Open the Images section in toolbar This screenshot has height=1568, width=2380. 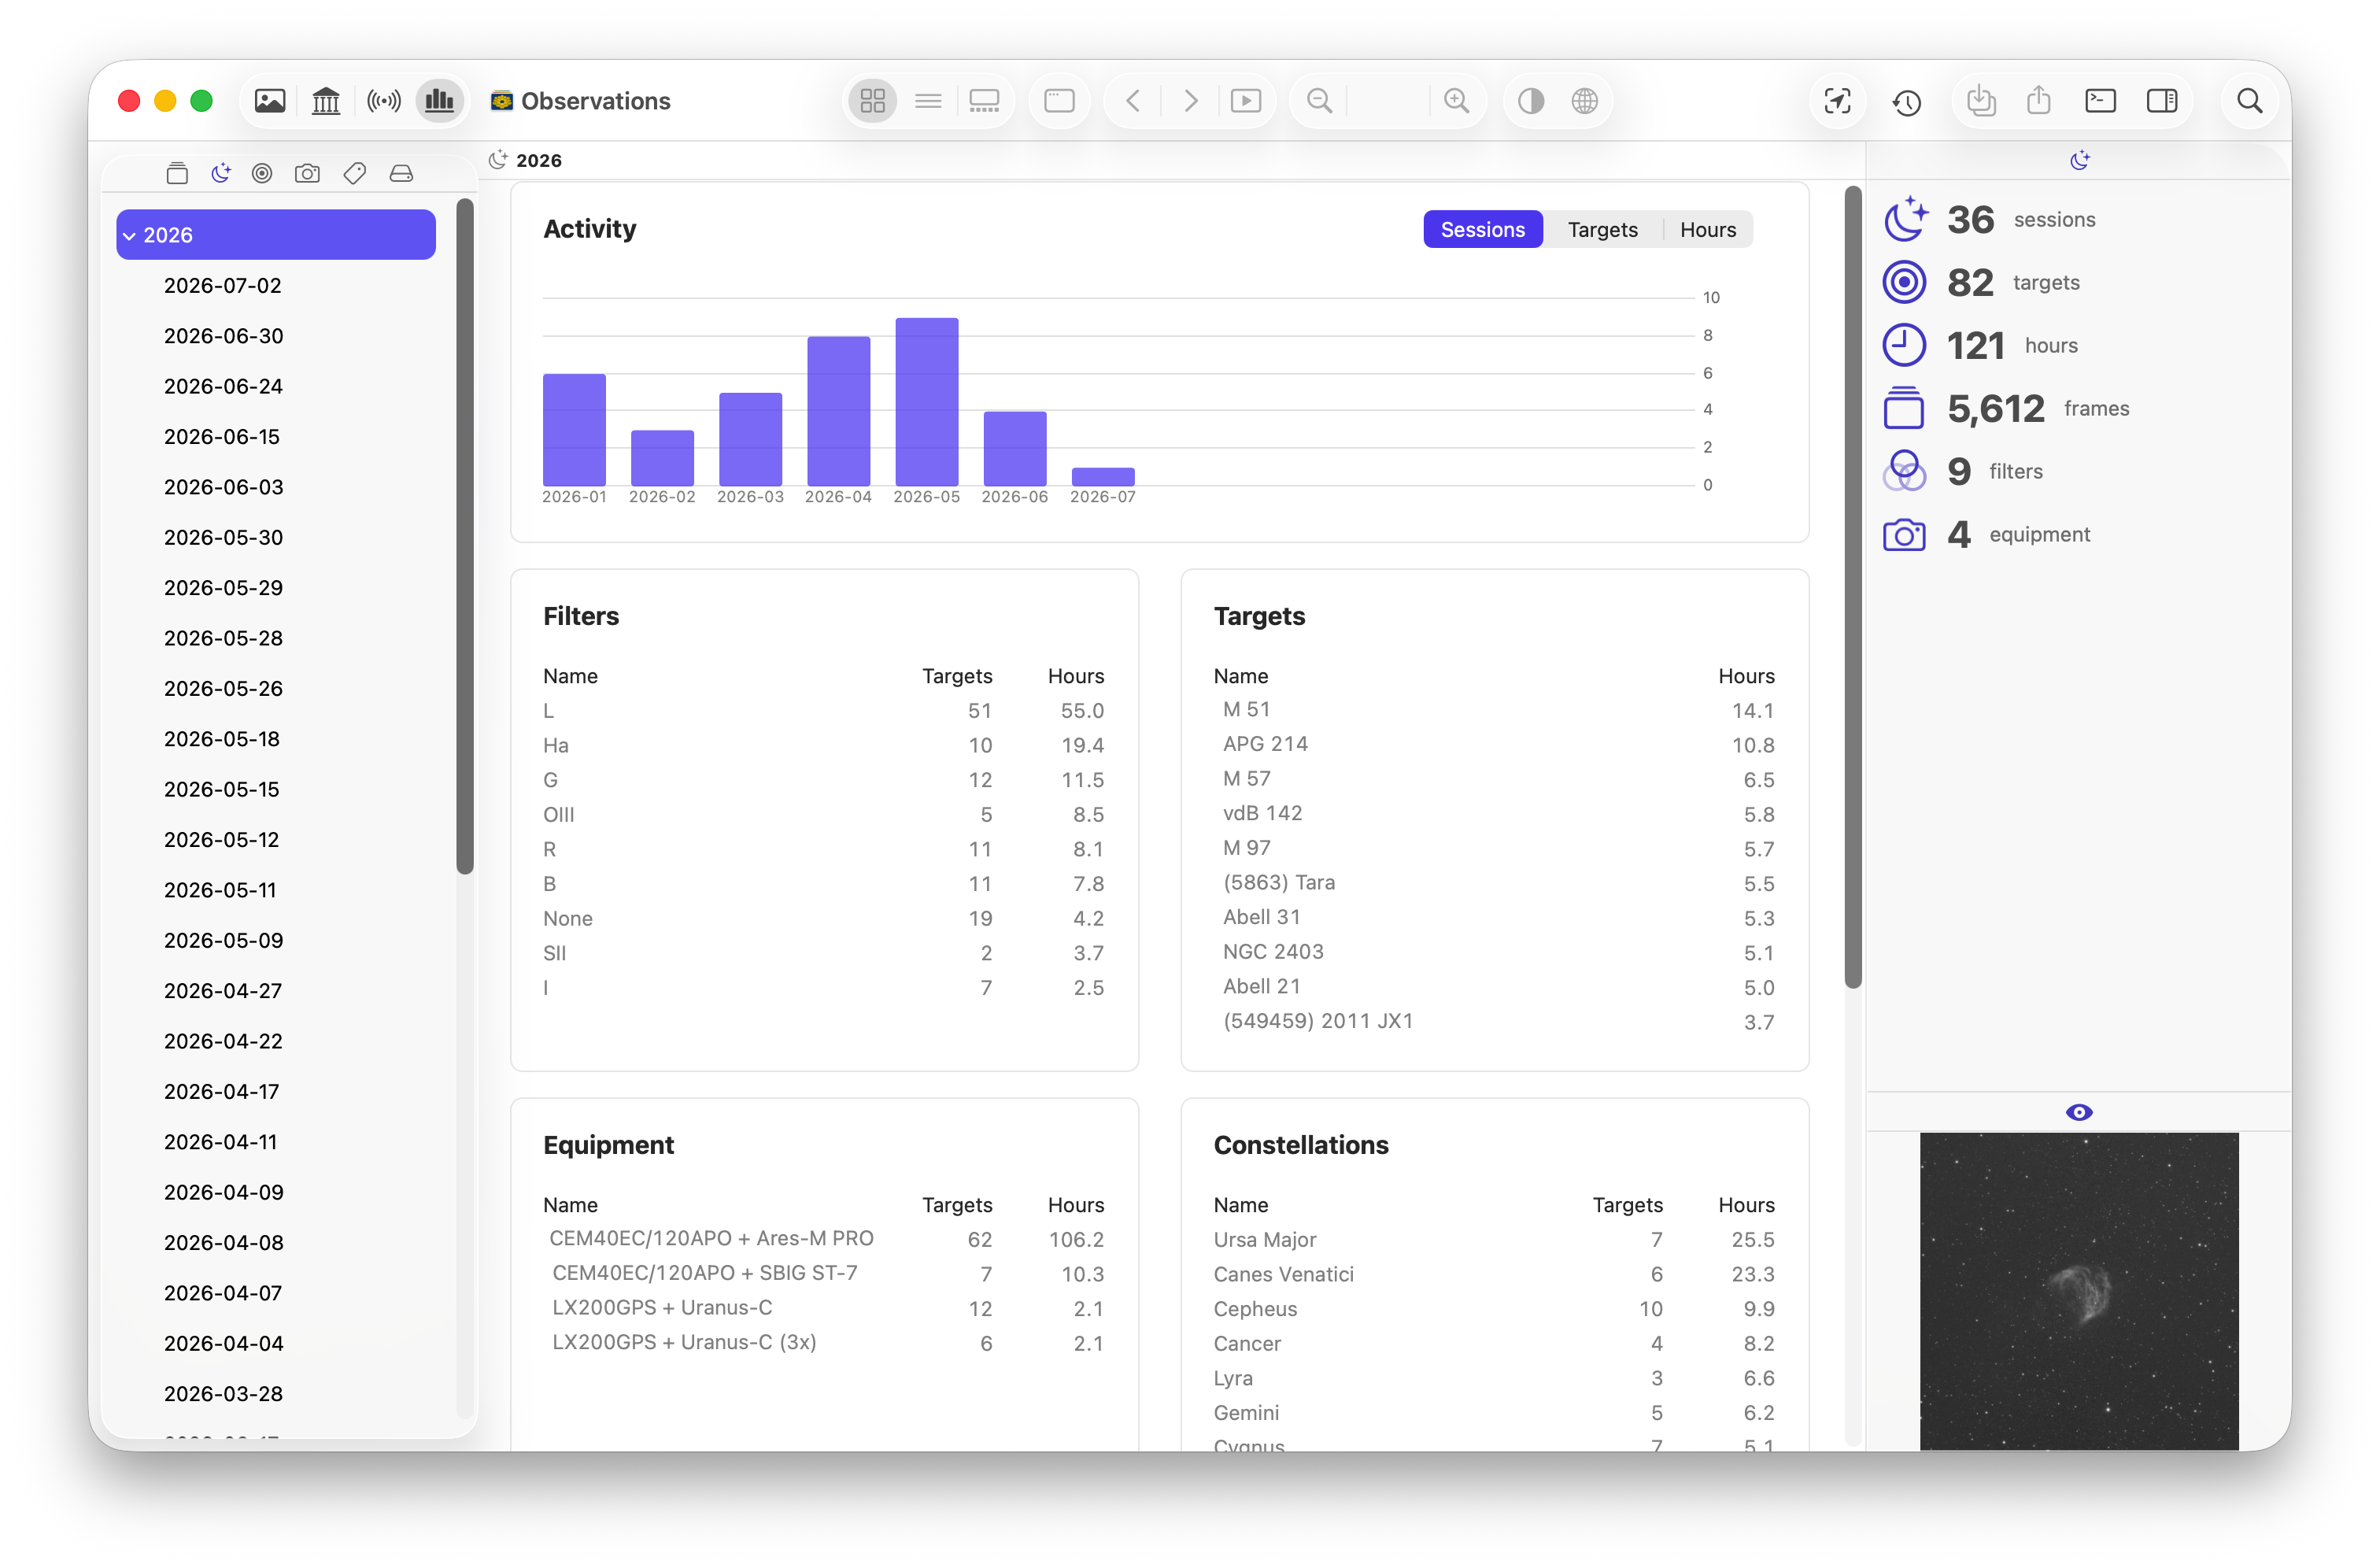click(270, 101)
